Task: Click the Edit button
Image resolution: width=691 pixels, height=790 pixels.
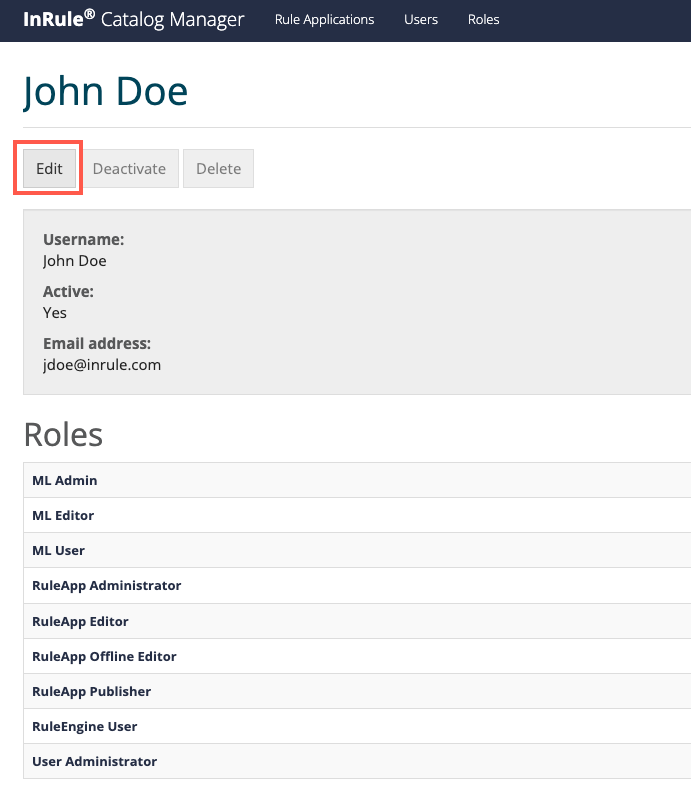Action: tap(49, 168)
